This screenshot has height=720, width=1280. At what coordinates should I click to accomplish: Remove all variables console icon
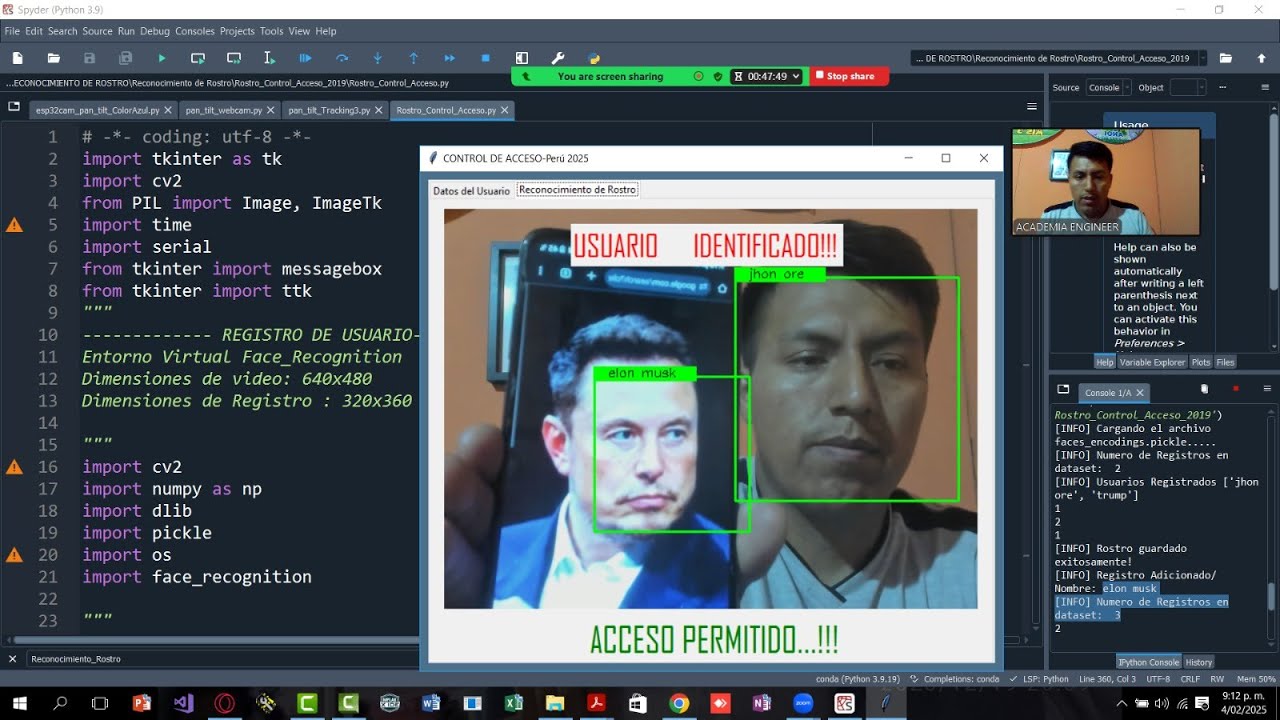1205,389
